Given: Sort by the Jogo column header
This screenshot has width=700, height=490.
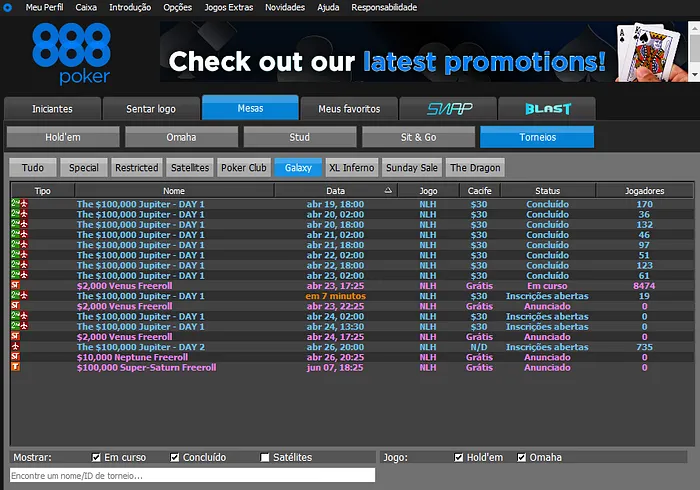Looking at the screenshot, I should (x=428, y=191).
